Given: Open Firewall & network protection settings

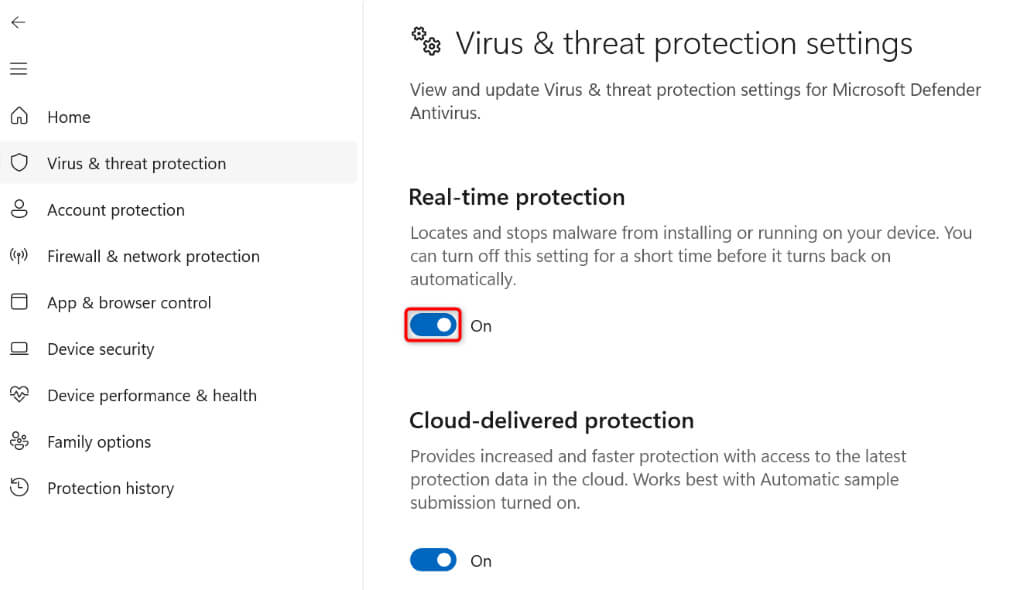Looking at the screenshot, I should [152, 256].
